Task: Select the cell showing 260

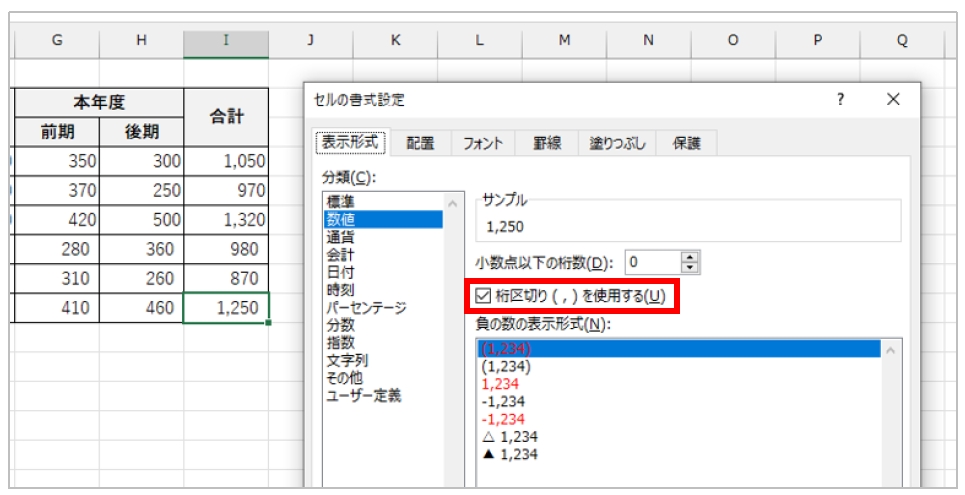Action: (142, 278)
